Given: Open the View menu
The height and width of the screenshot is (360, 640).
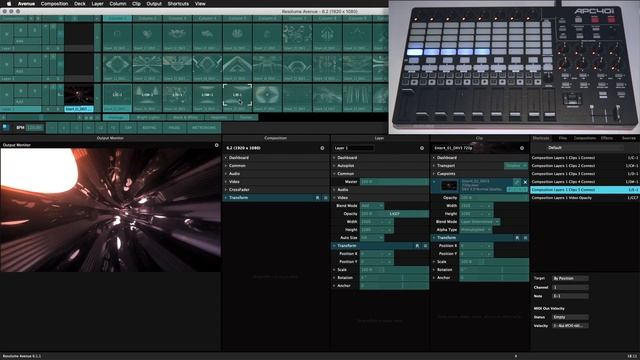Looking at the screenshot, I should (200, 4).
